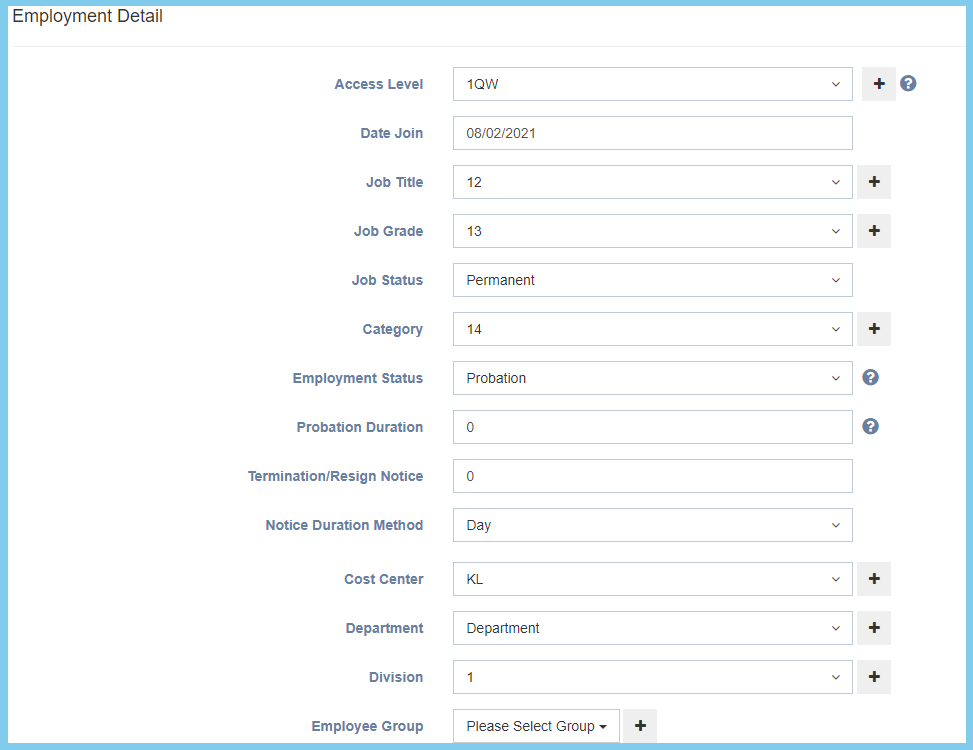Add a new Job Grade with plus icon

873,231
